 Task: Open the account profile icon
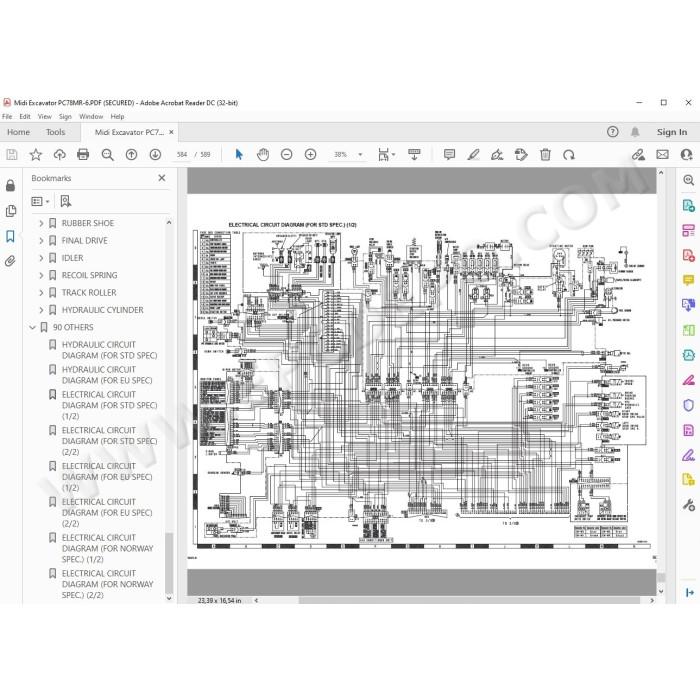686,154
